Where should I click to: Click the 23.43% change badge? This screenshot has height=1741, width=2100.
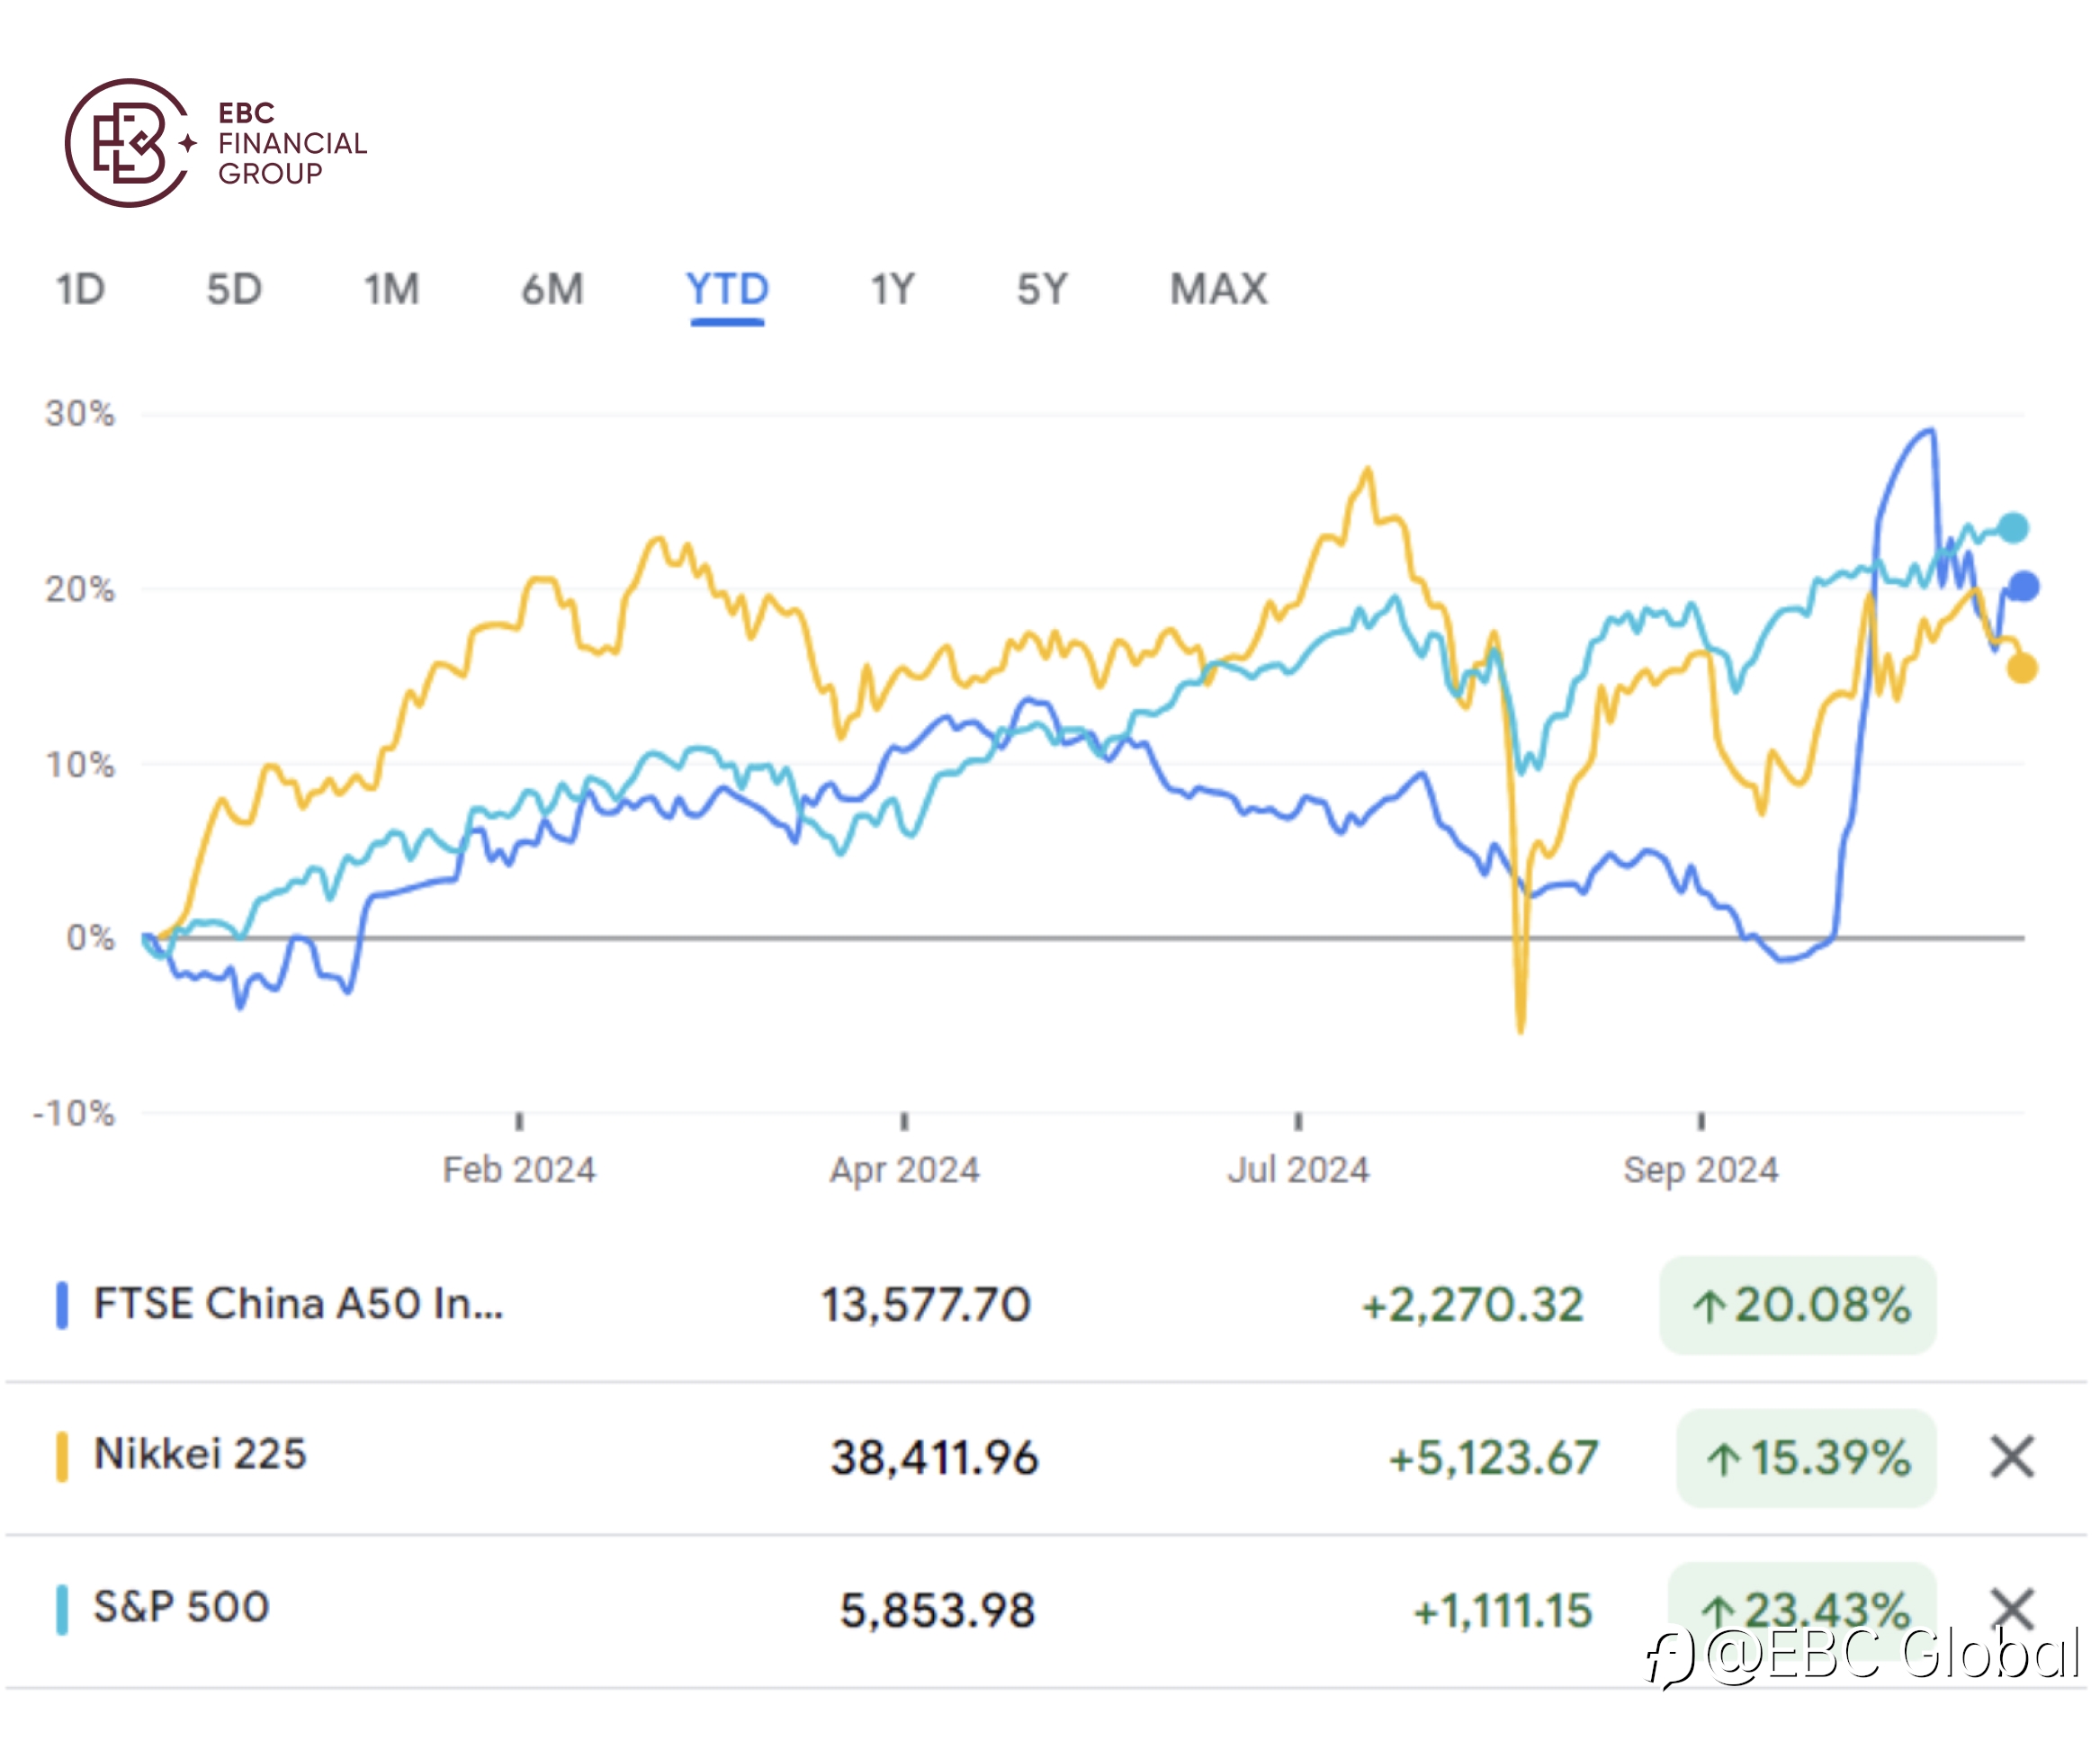1802,1610
